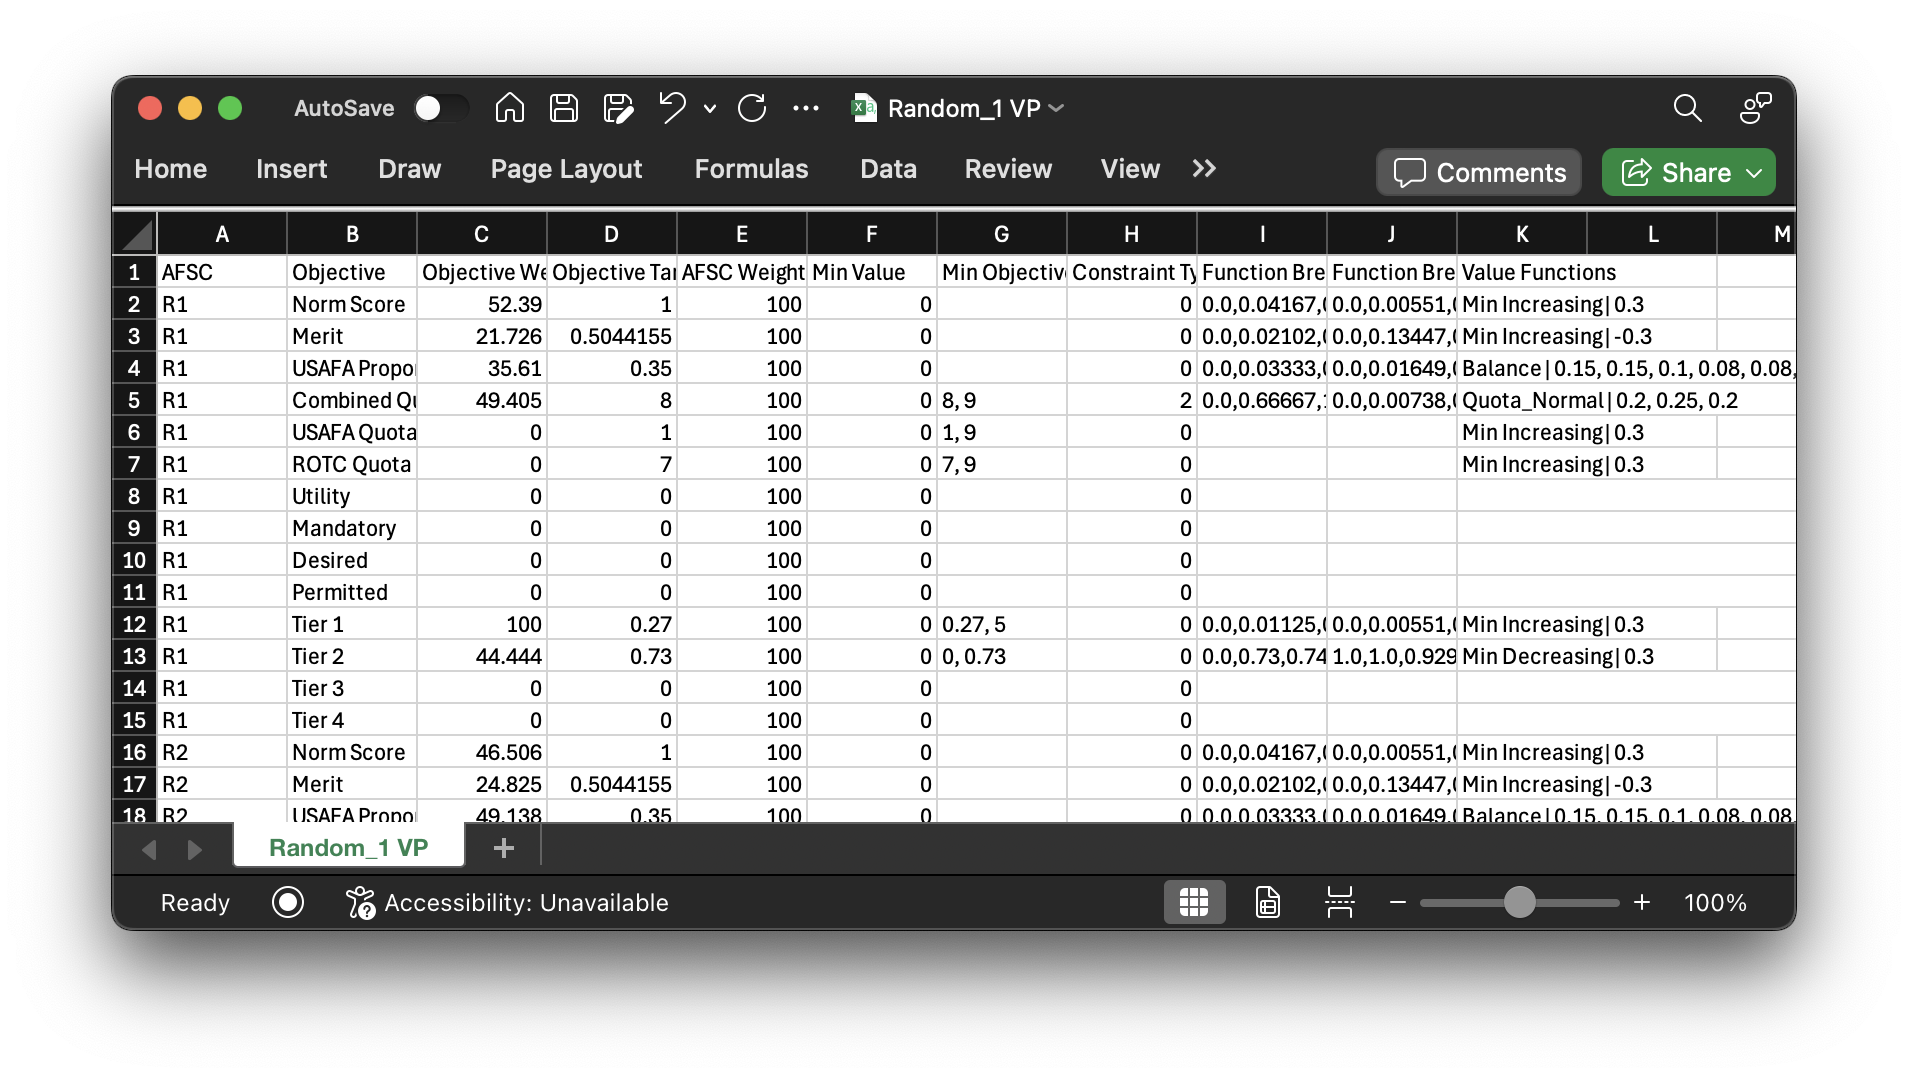
Task: Open the Data ribbon tab
Action: click(888, 169)
